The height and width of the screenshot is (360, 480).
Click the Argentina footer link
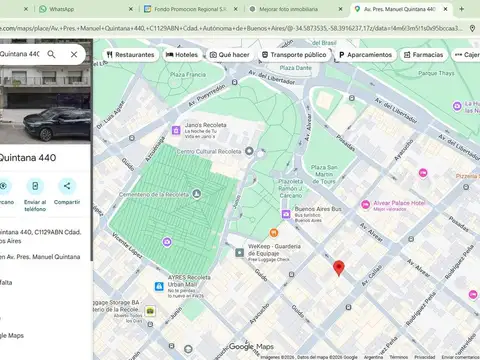click(373, 357)
